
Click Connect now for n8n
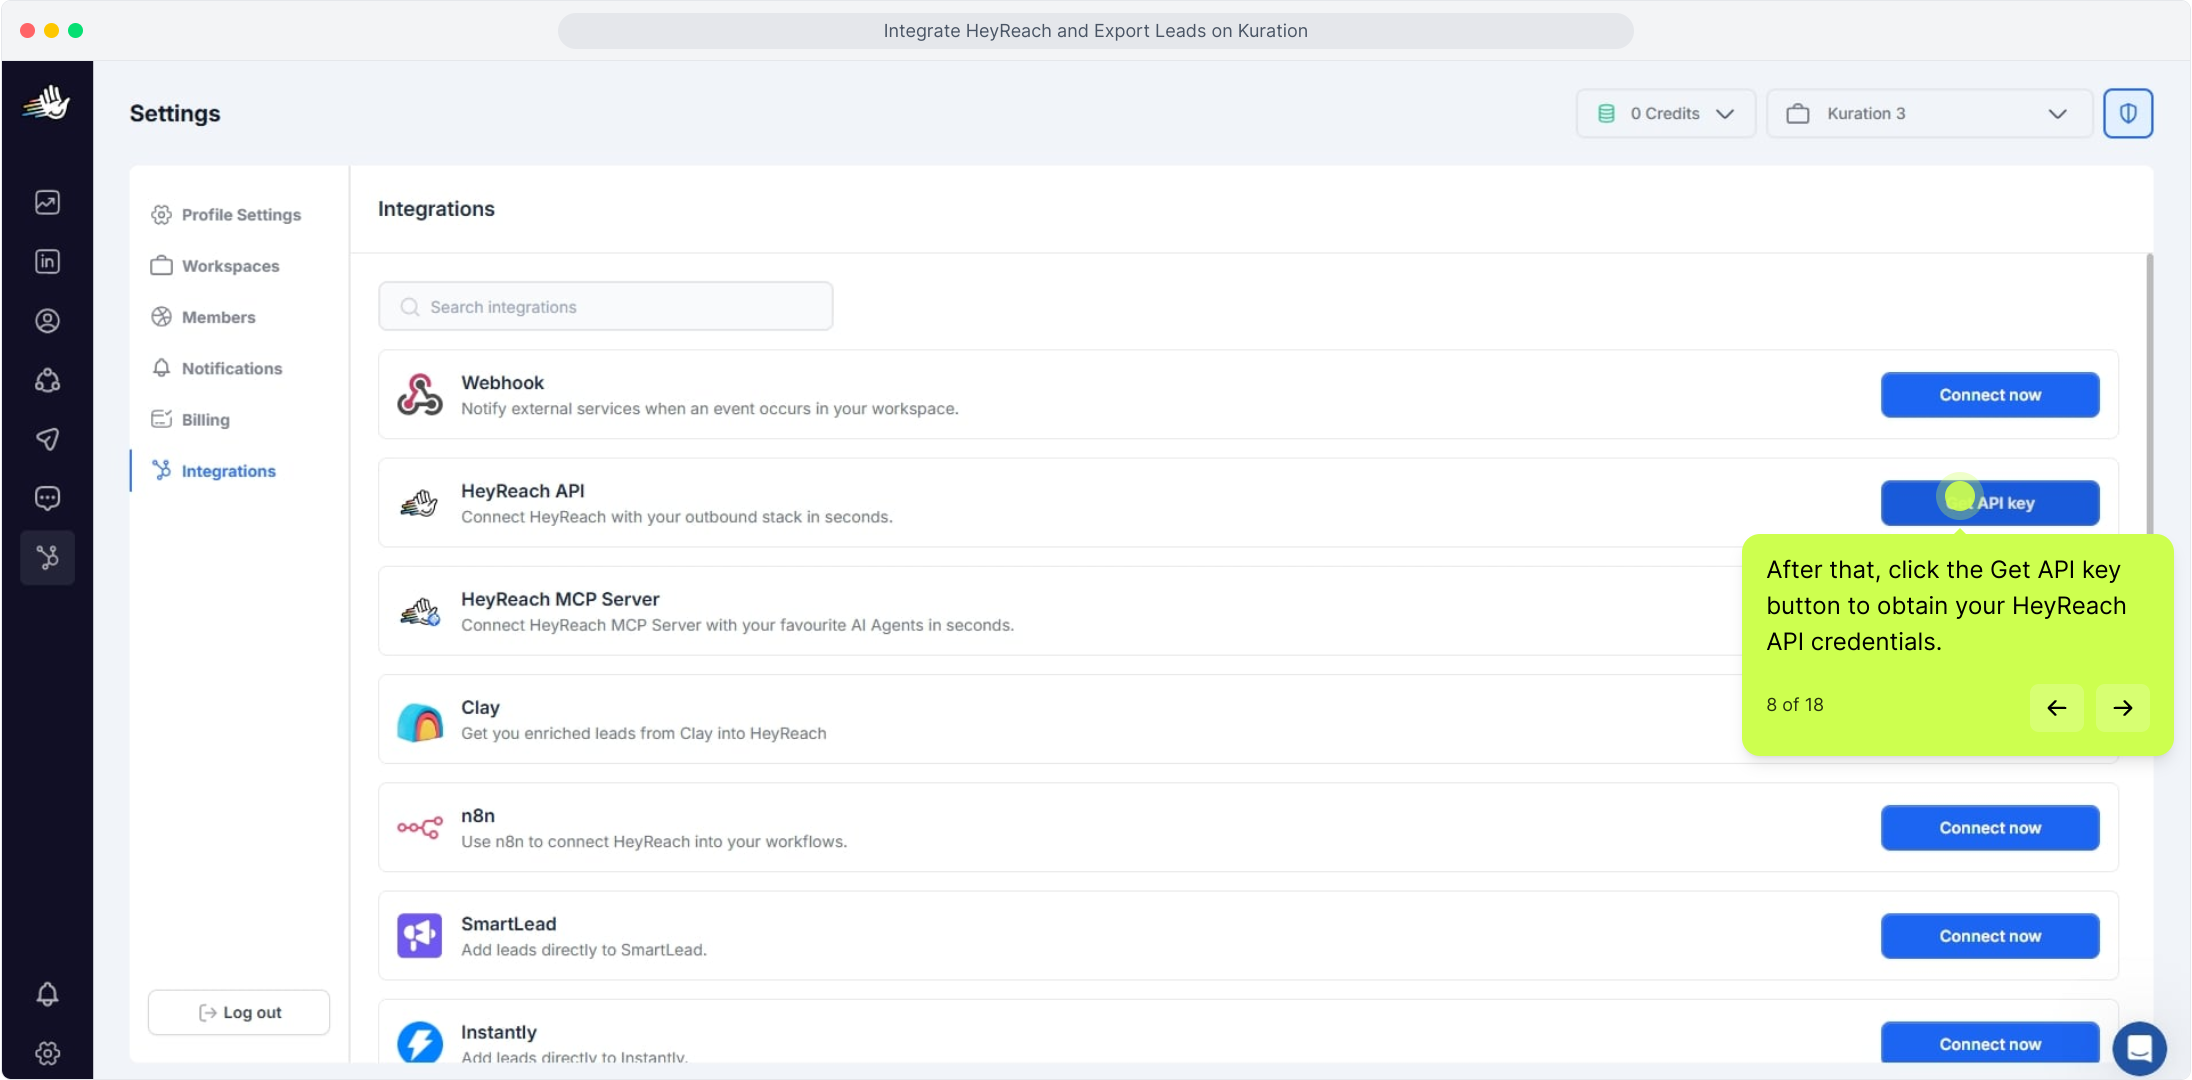pyautogui.click(x=1990, y=828)
